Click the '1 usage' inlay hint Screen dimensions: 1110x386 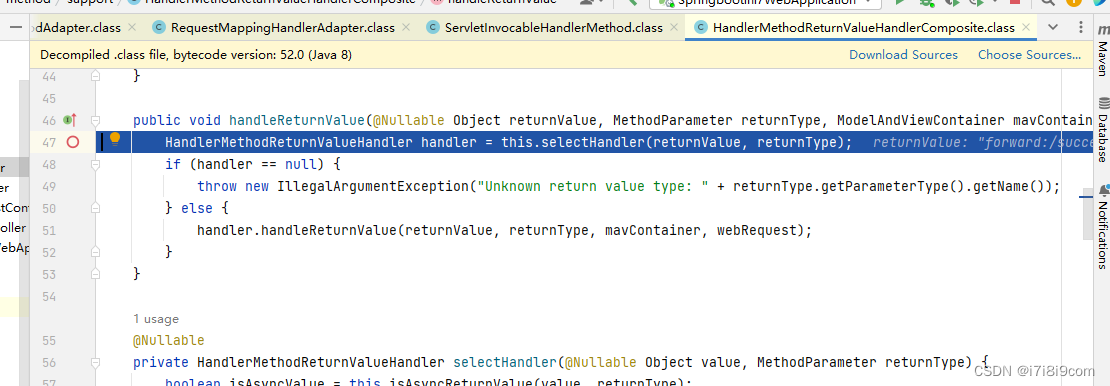click(156, 319)
